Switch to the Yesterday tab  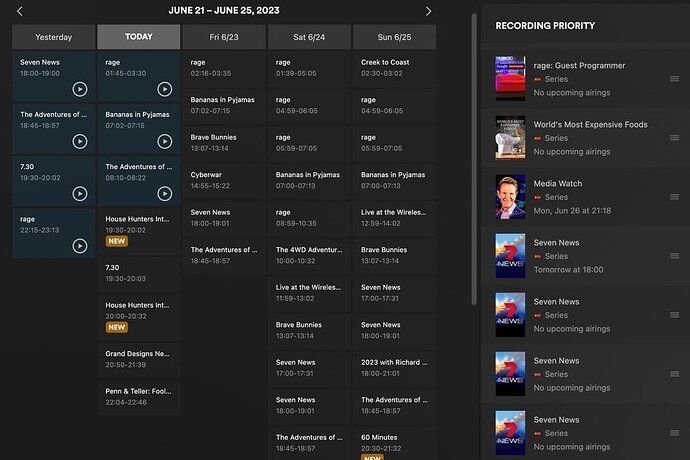point(54,37)
